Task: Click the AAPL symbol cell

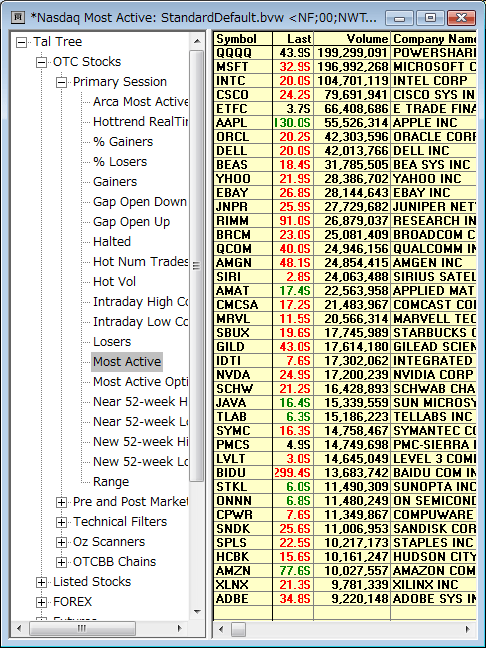Action: 243,123
